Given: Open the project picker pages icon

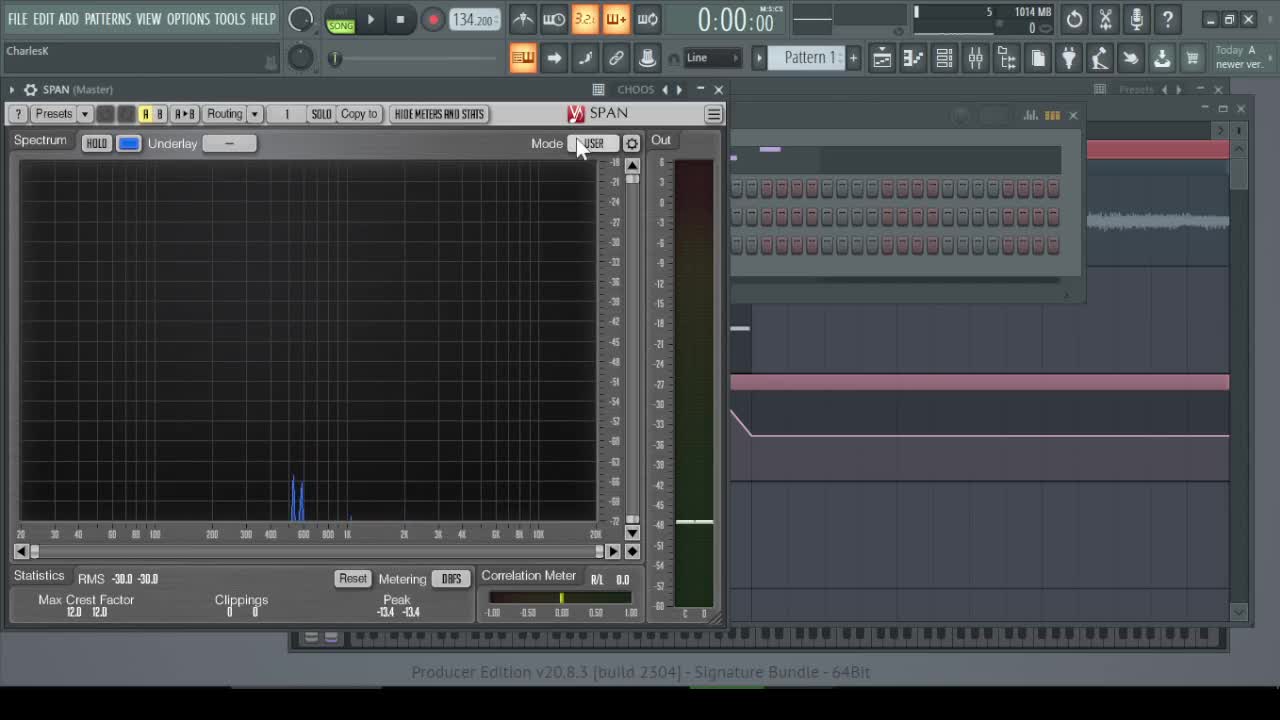Looking at the screenshot, I should pyautogui.click(x=1038, y=59).
